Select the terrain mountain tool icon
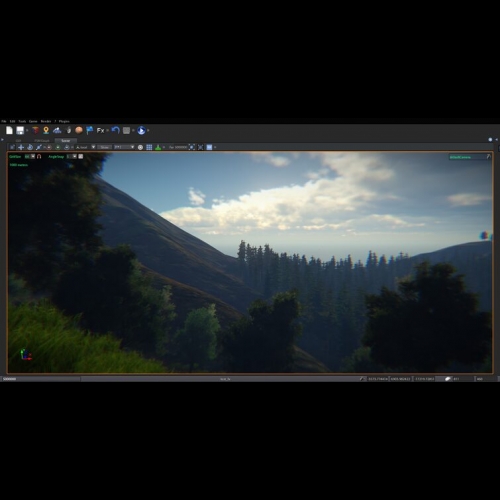The image size is (500, 500). 57,130
